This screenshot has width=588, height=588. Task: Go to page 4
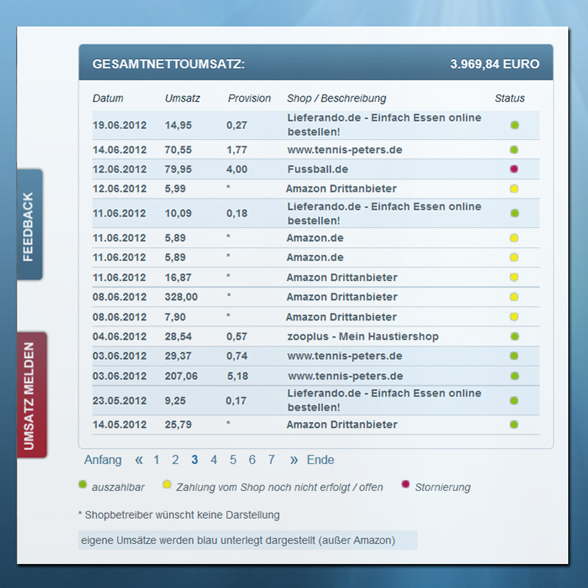coord(214,460)
